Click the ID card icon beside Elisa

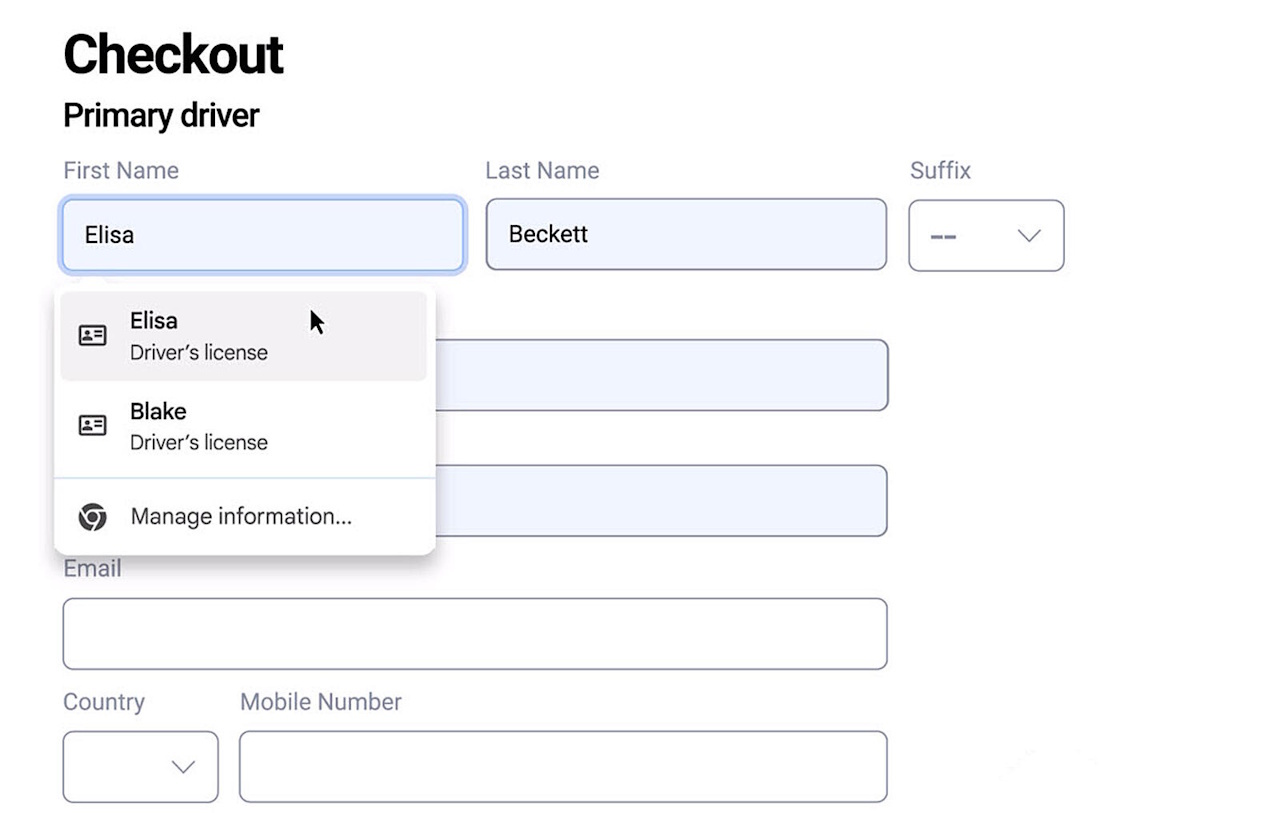pyautogui.click(x=92, y=336)
